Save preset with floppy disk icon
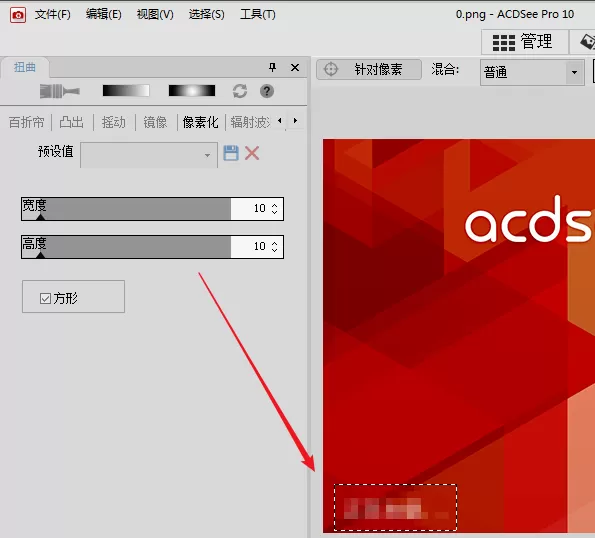Viewport: 595px width, 538px height. click(x=231, y=153)
